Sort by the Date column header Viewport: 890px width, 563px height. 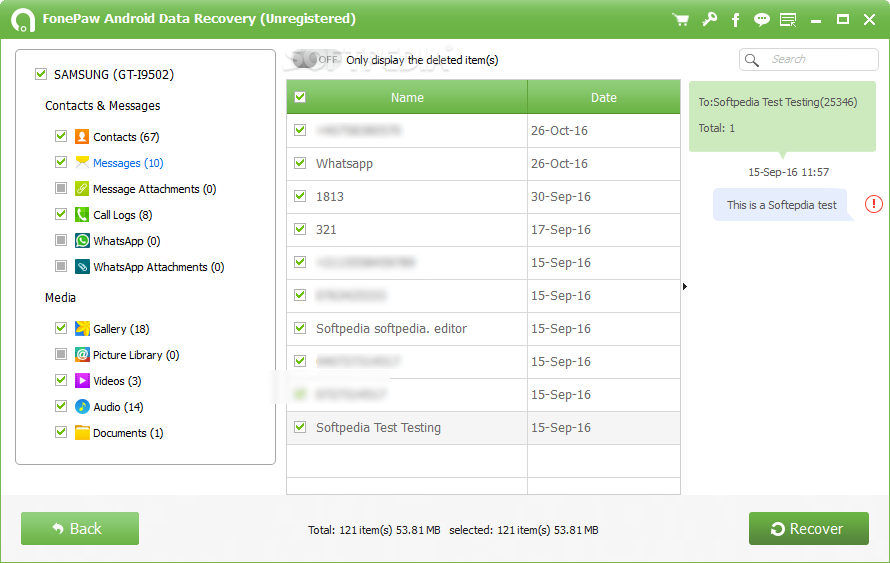point(604,97)
